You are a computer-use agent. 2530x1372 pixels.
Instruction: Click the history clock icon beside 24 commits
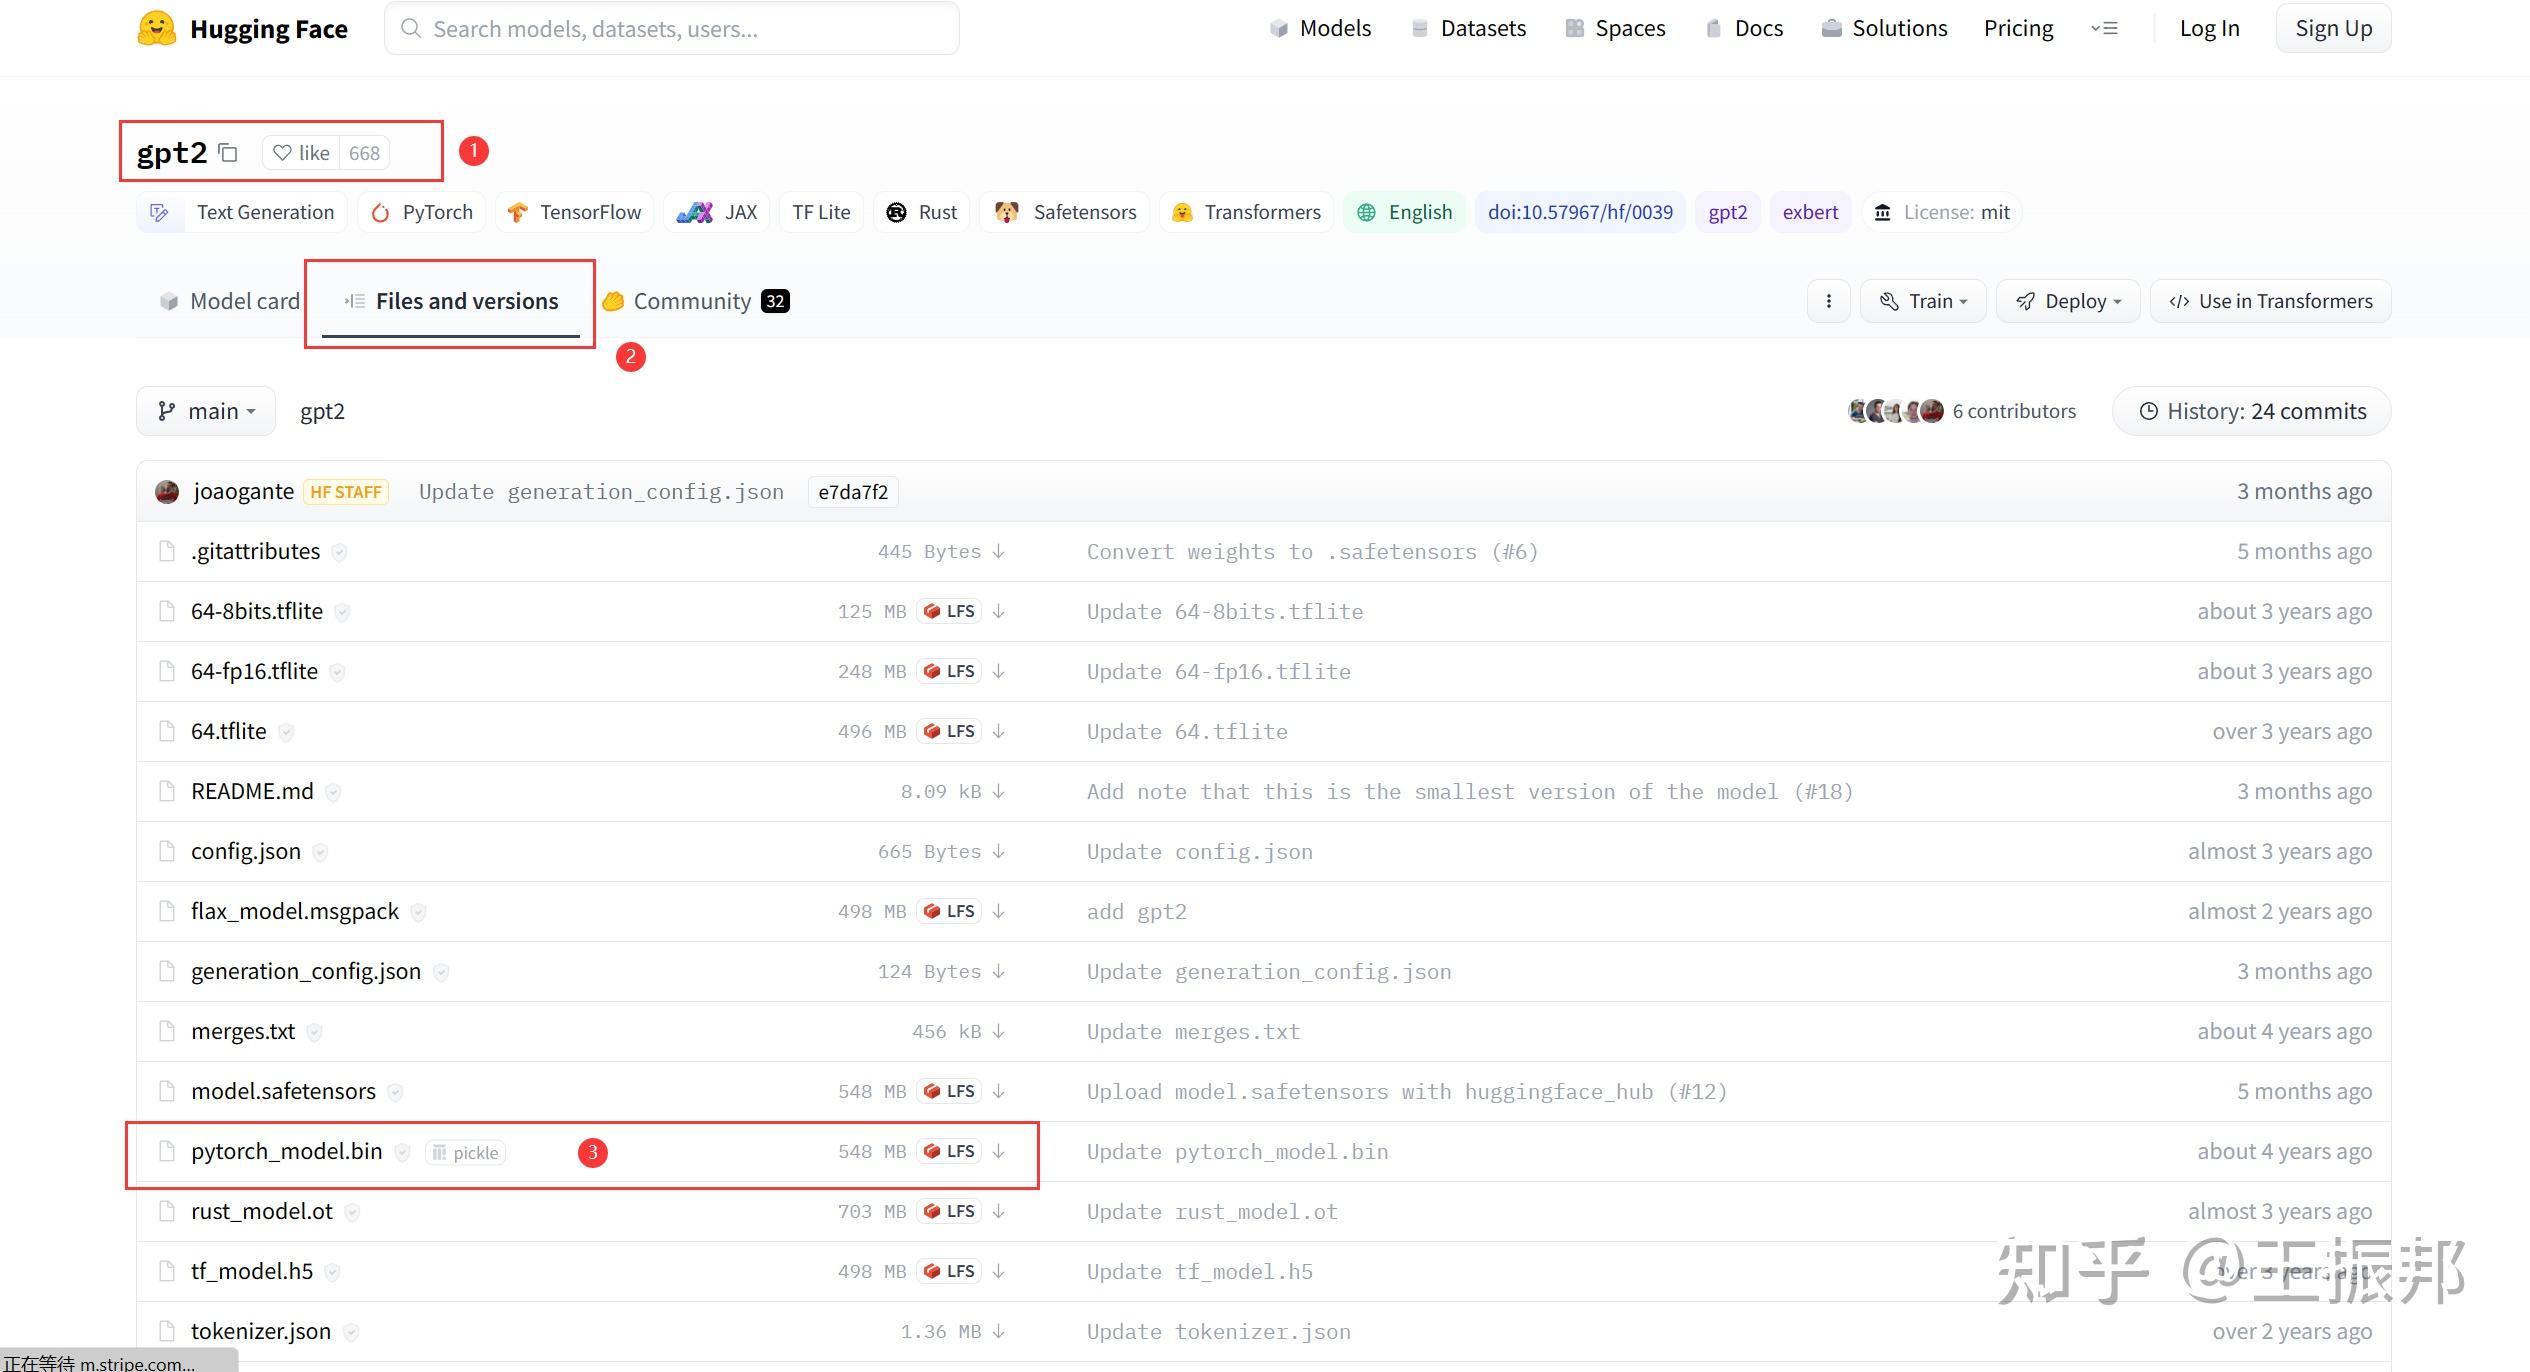pos(2150,411)
